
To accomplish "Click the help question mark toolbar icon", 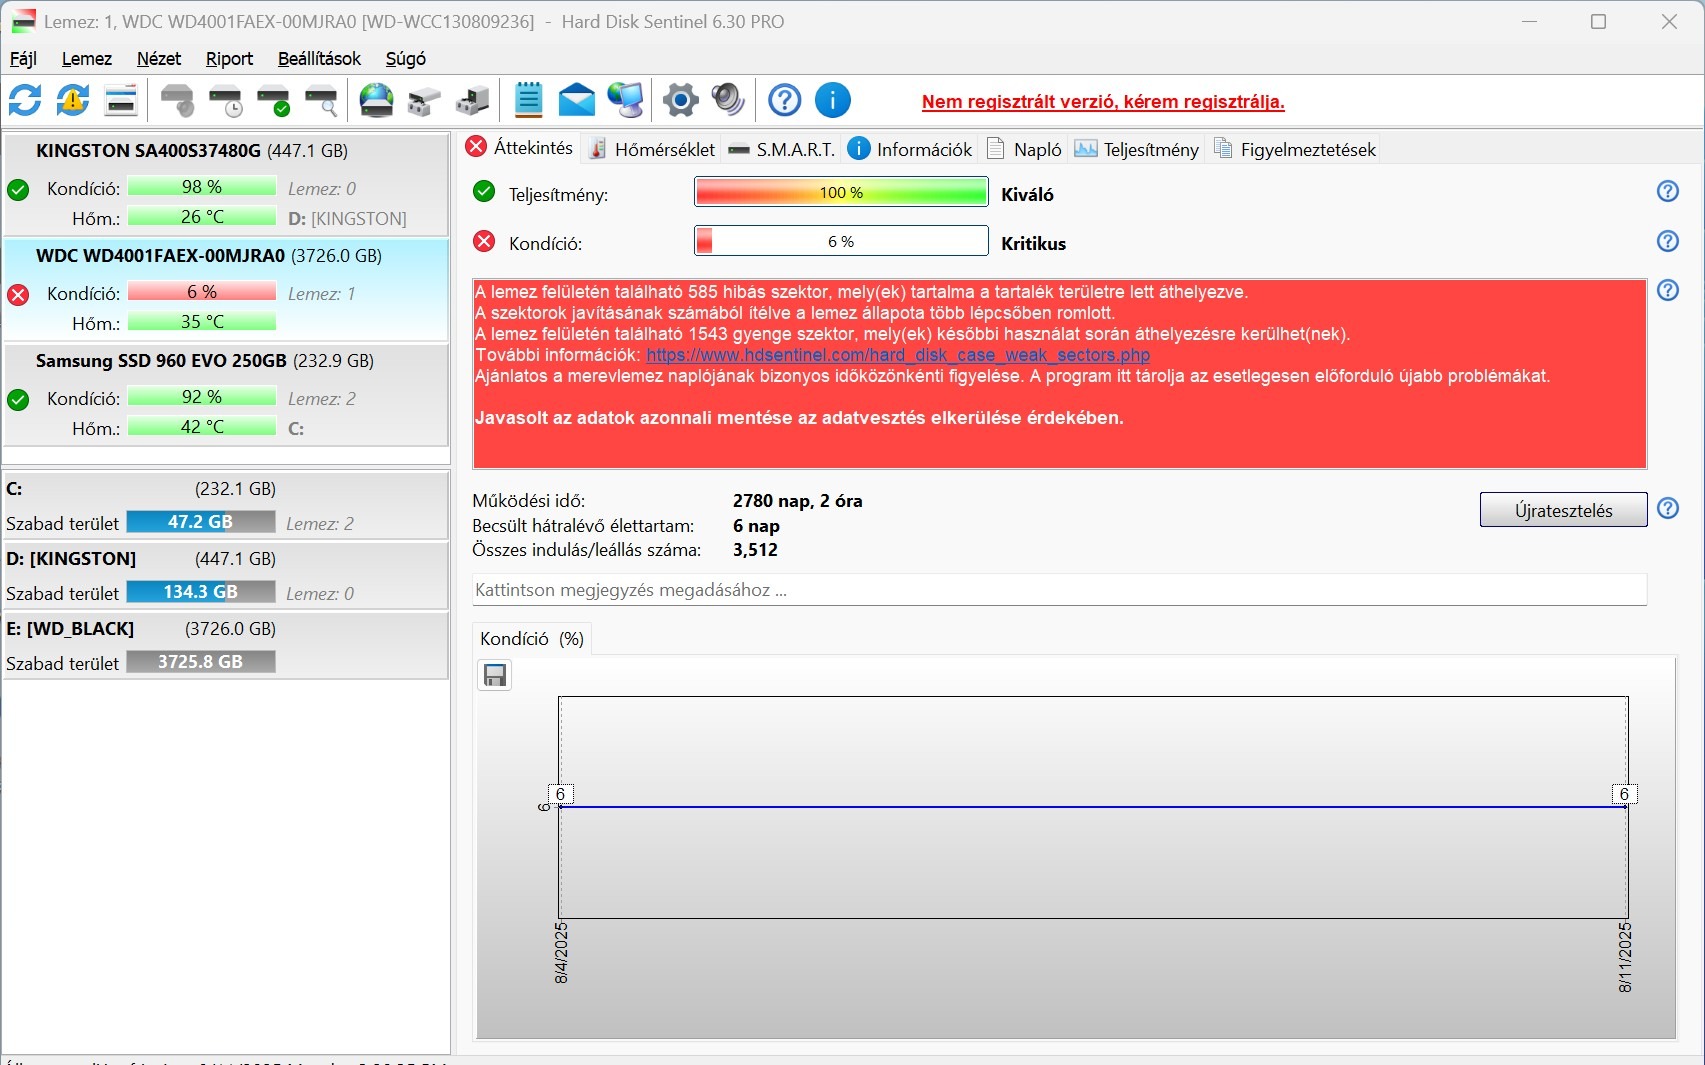I will point(785,100).
